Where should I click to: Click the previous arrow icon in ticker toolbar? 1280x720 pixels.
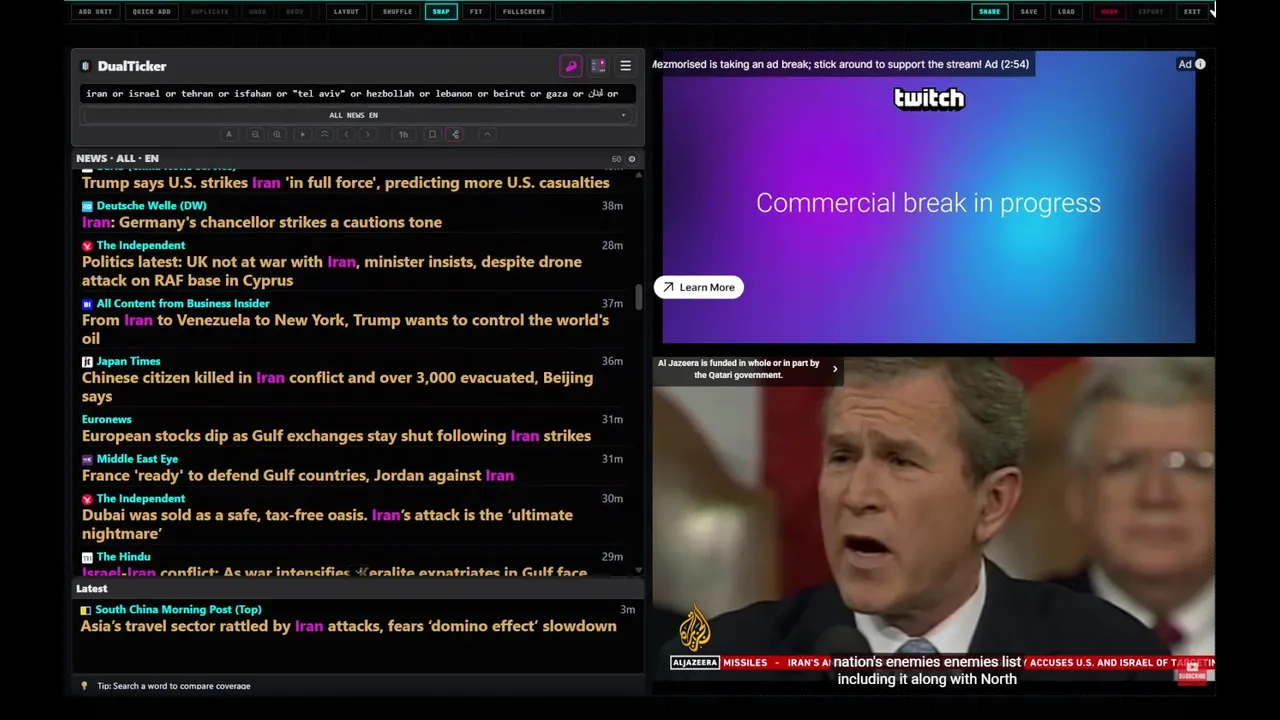coord(346,134)
